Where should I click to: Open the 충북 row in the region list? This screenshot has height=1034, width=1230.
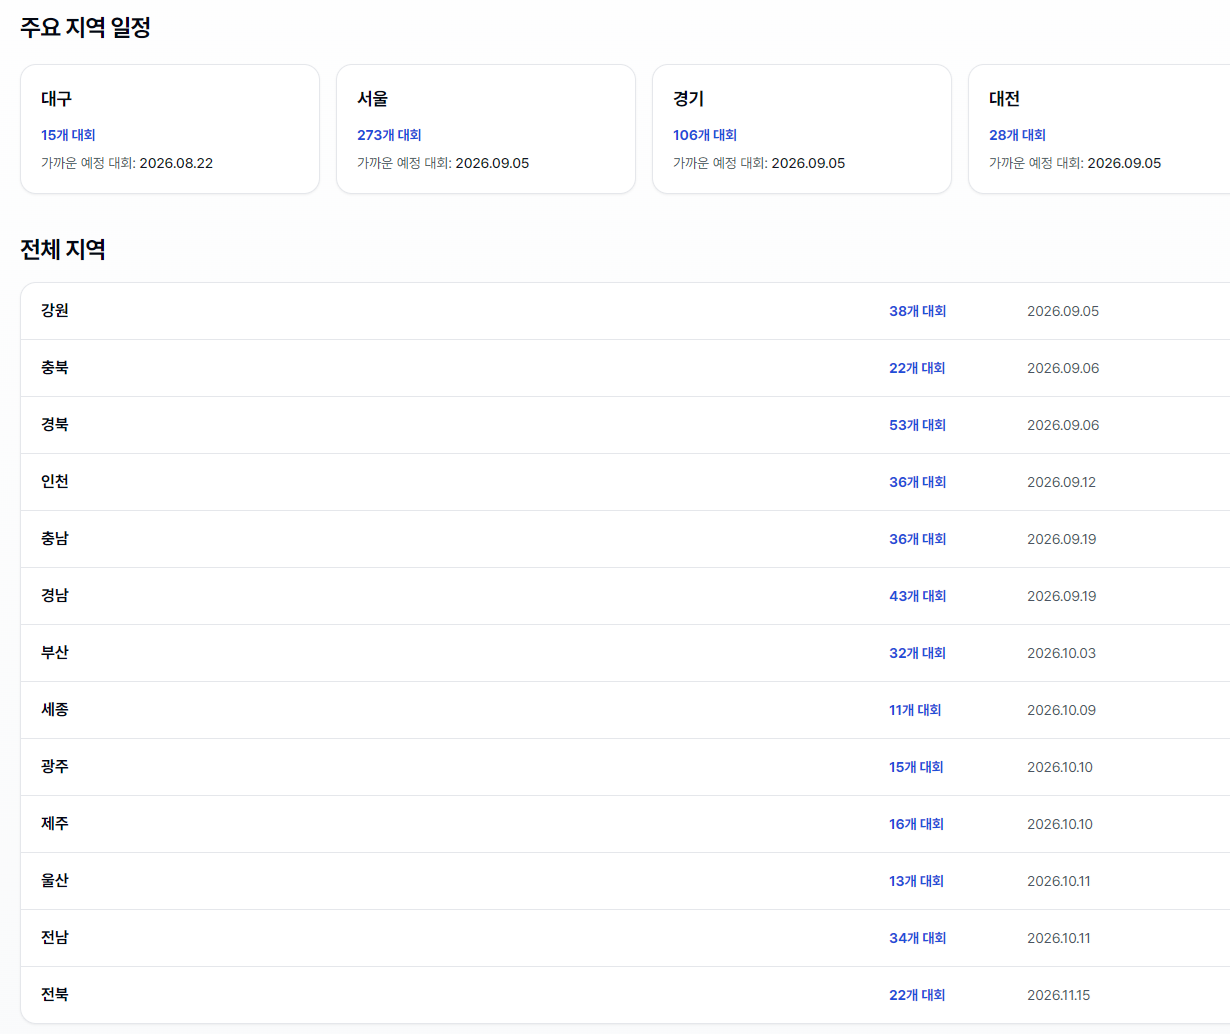point(625,368)
